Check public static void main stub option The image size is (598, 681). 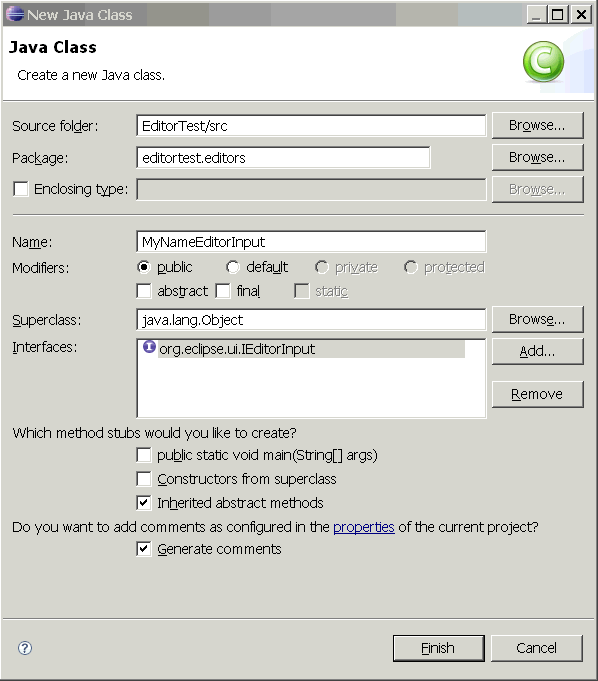pos(144,455)
